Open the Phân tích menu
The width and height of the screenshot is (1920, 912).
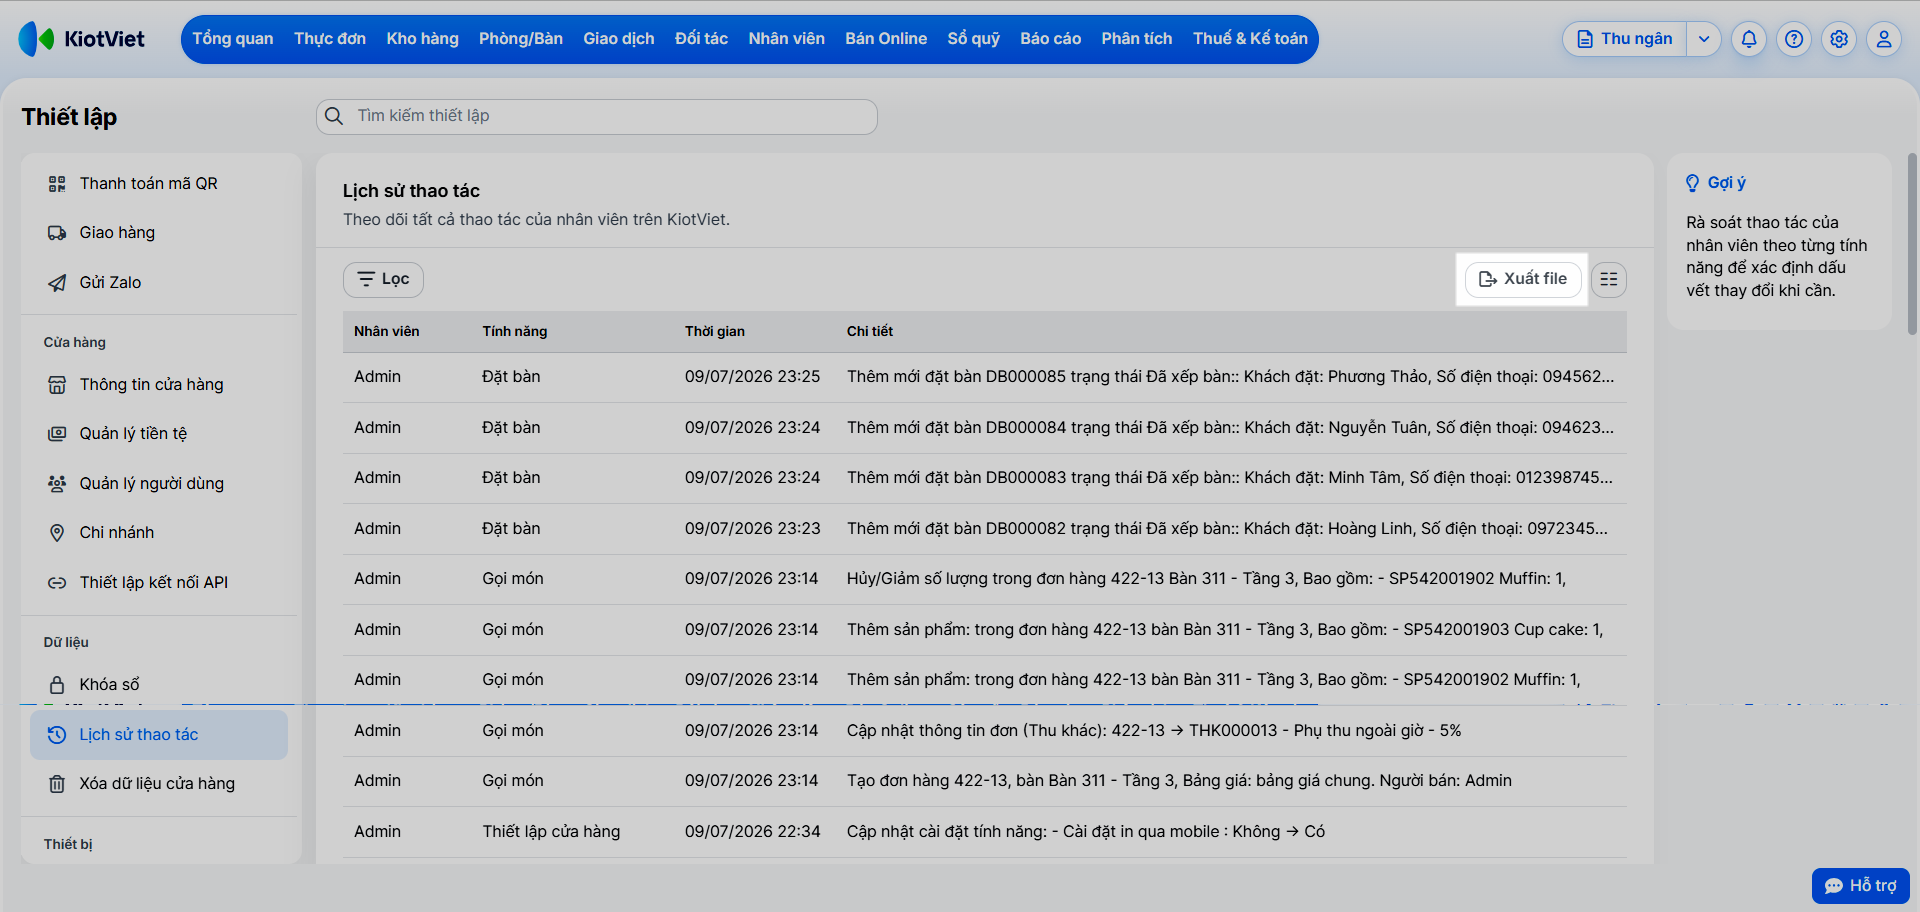tap(1137, 39)
